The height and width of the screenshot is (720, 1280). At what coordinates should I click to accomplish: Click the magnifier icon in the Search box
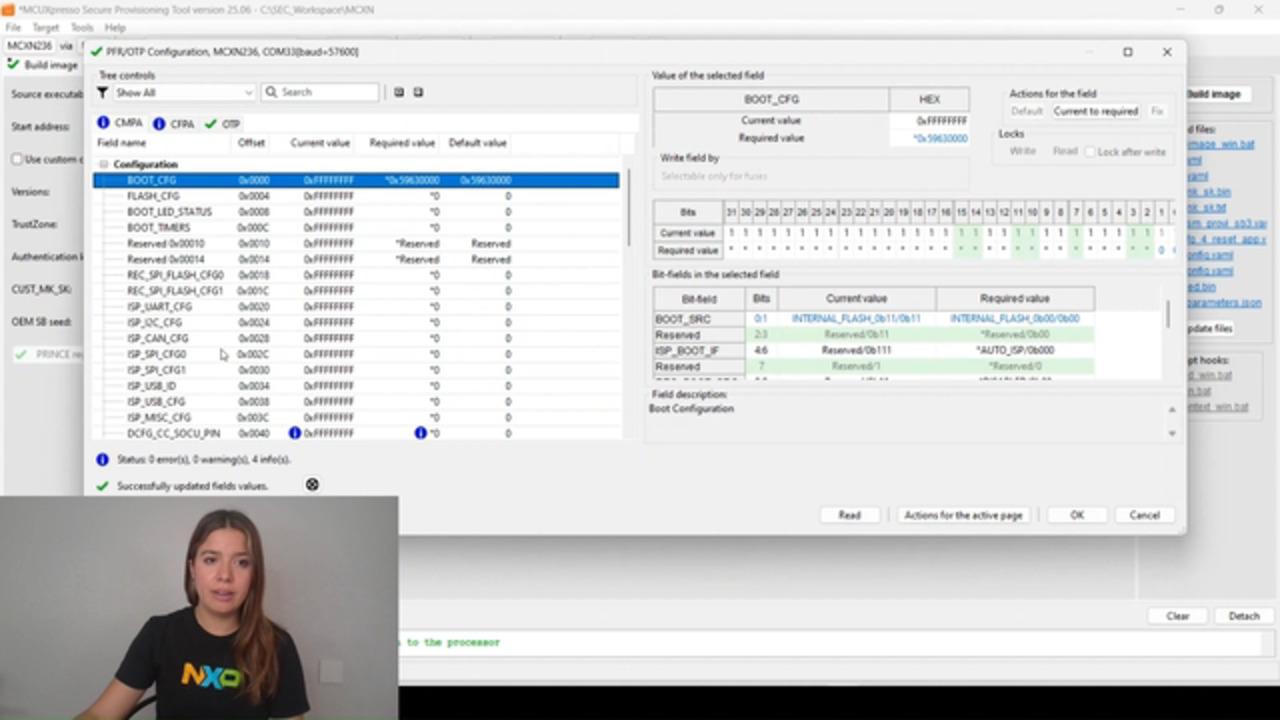270,92
